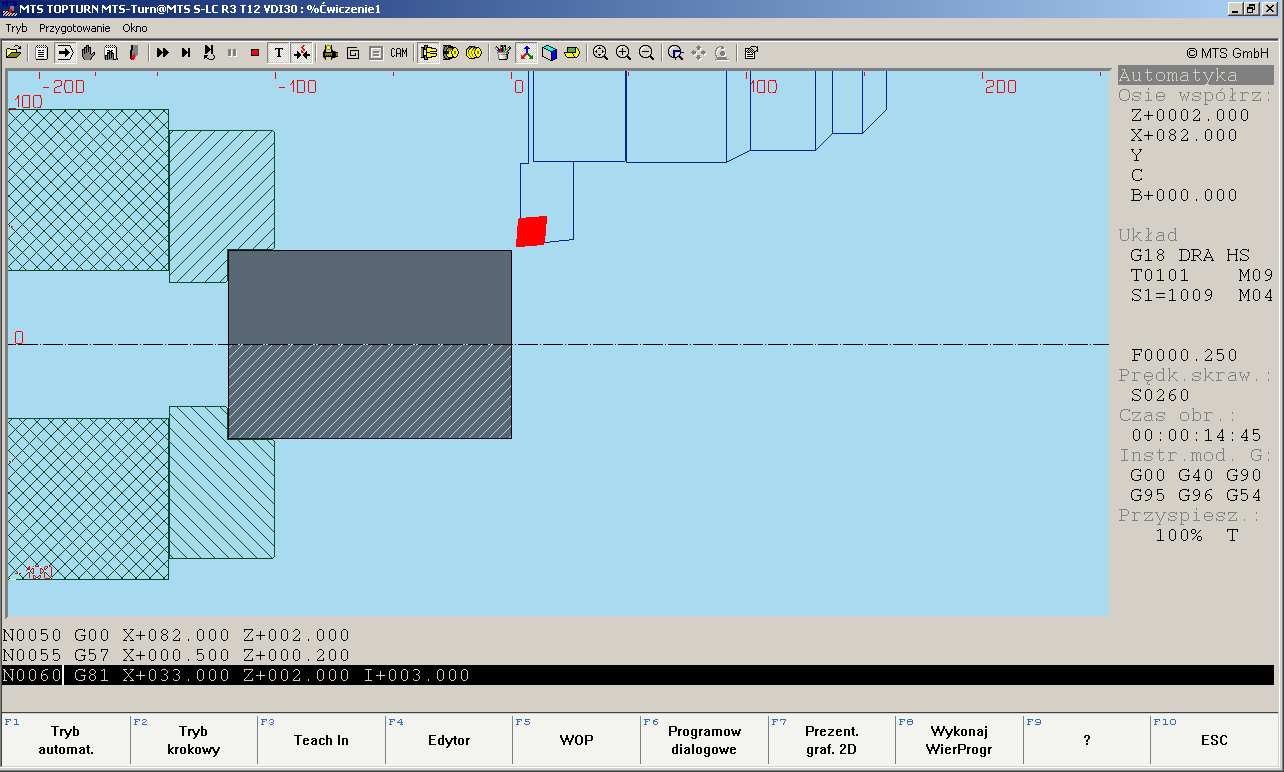This screenshot has height=772, width=1284.
Task: Click the machine chart icon in toolbar
Action: [111, 52]
